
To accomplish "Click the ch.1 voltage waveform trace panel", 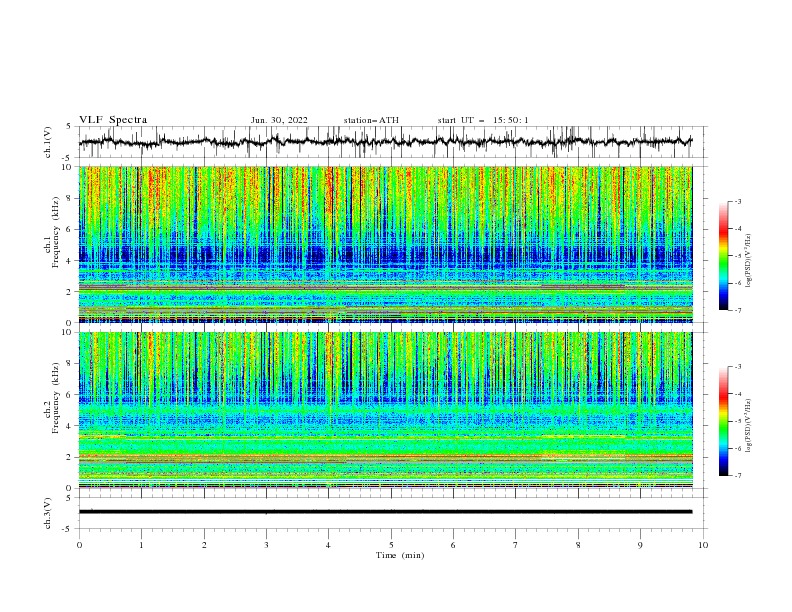I will click(393, 142).
